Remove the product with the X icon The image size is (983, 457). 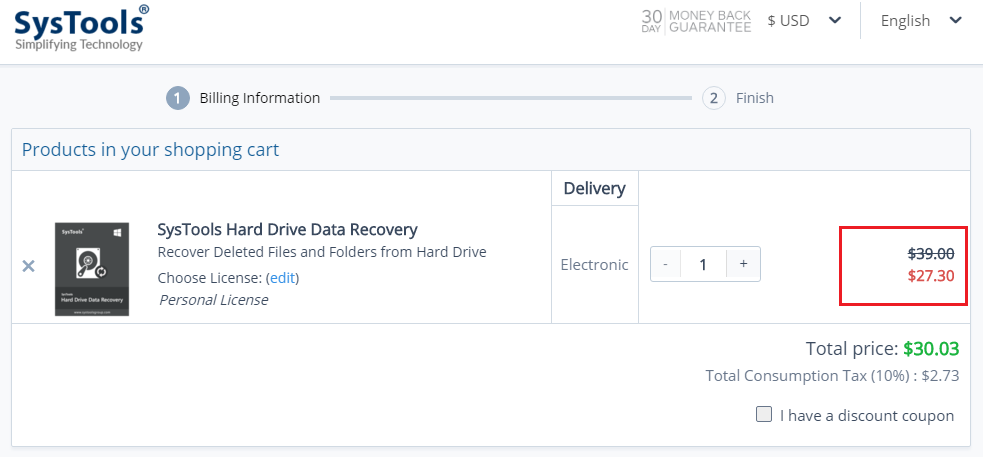coord(28,266)
